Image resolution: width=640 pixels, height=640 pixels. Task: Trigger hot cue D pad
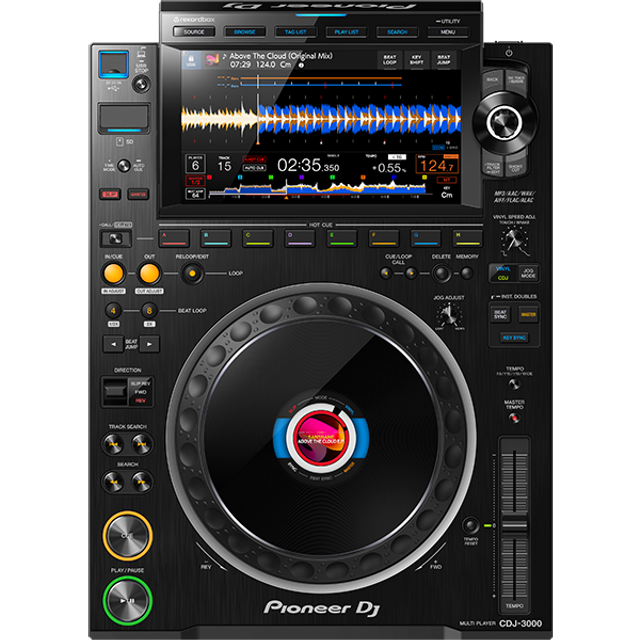(x=300, y=238)
